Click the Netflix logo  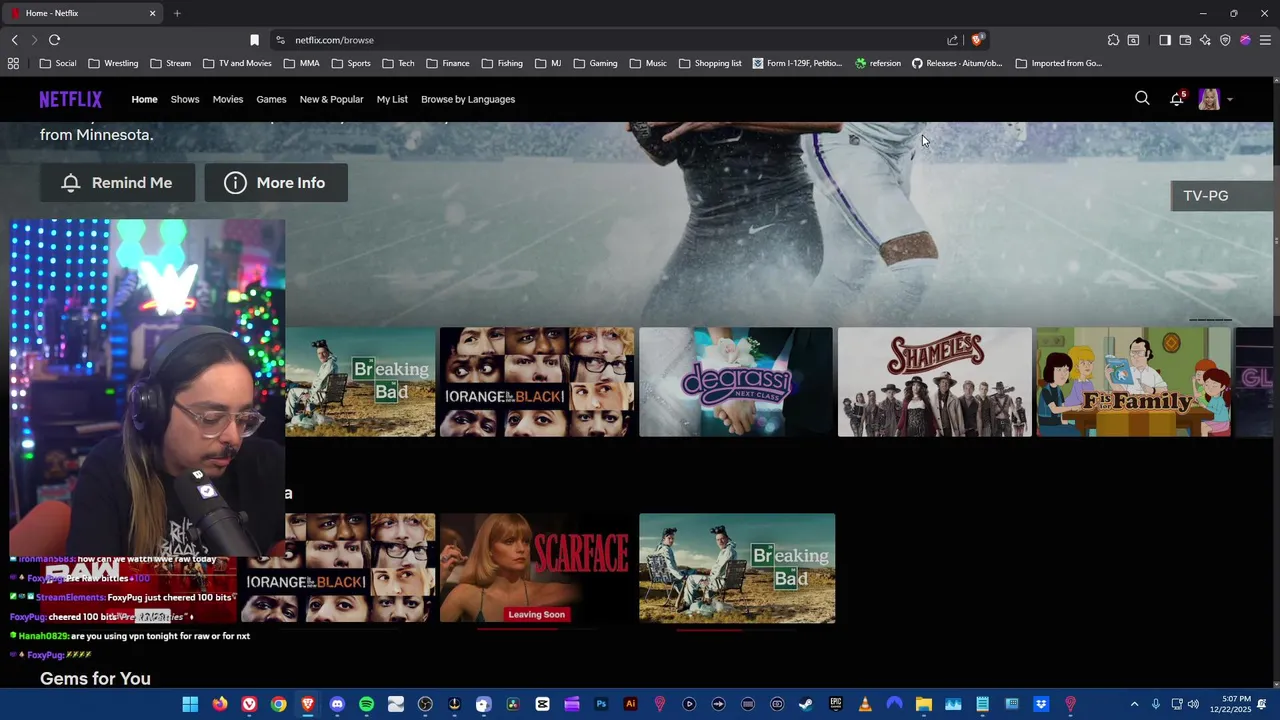coord(70,99)
